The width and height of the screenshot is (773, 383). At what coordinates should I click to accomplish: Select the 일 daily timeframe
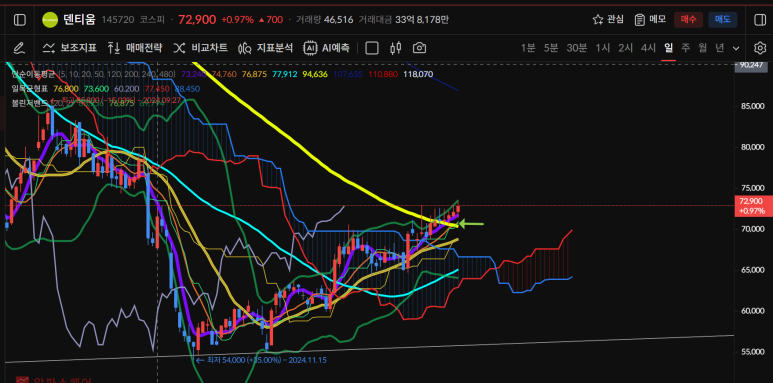click(668, 48)
